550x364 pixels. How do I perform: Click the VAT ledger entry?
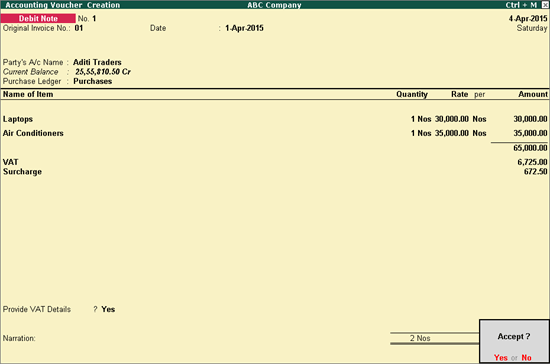tap(11, 162)
